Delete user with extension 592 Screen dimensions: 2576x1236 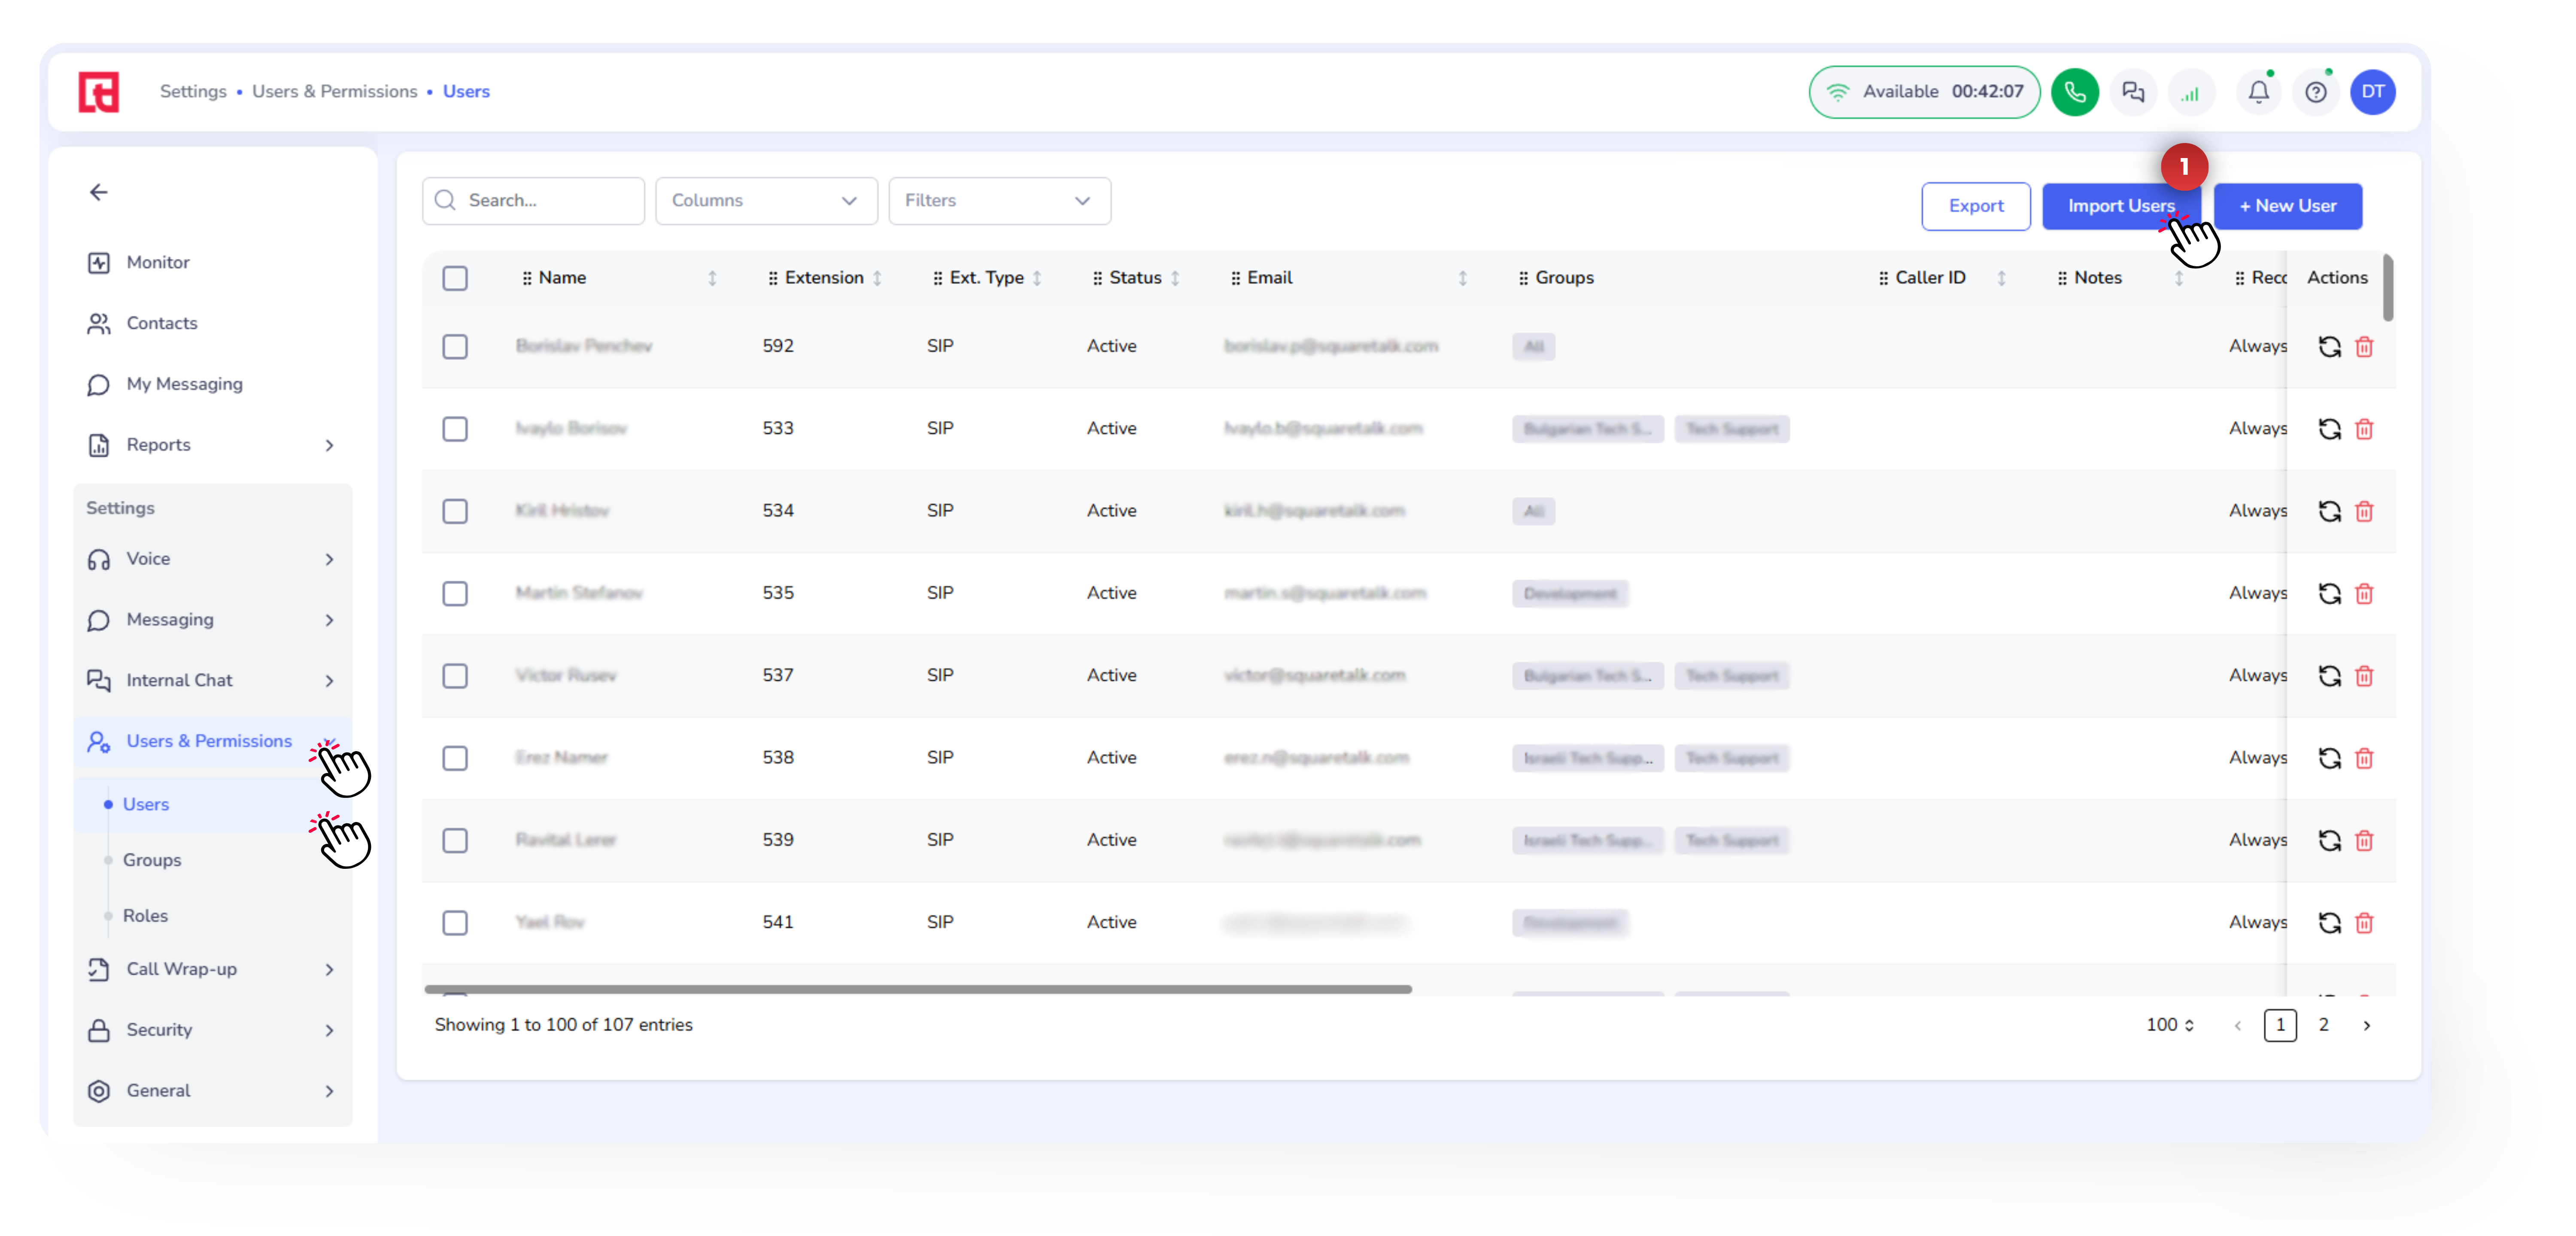tap(2363, 346)
